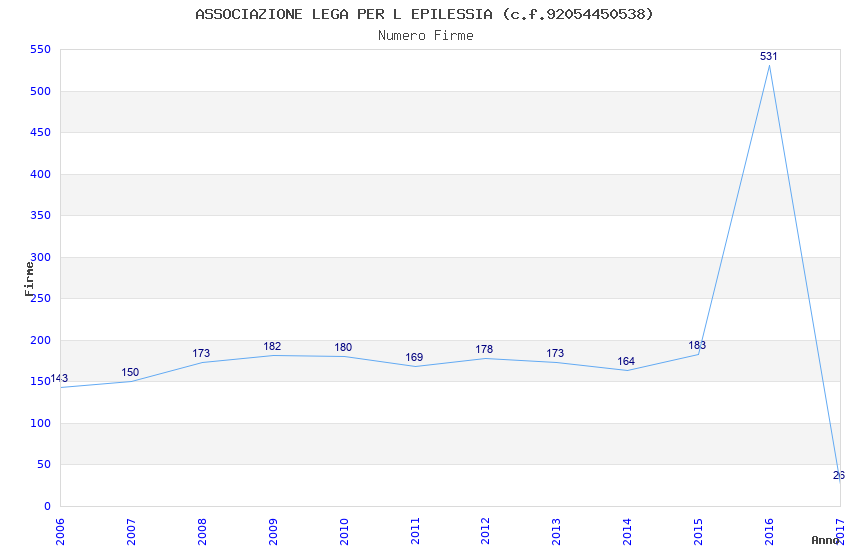Viewport: 850px width, 550px height.
Task: Click the 26 data label at 2017
Action: click(839, 476)
